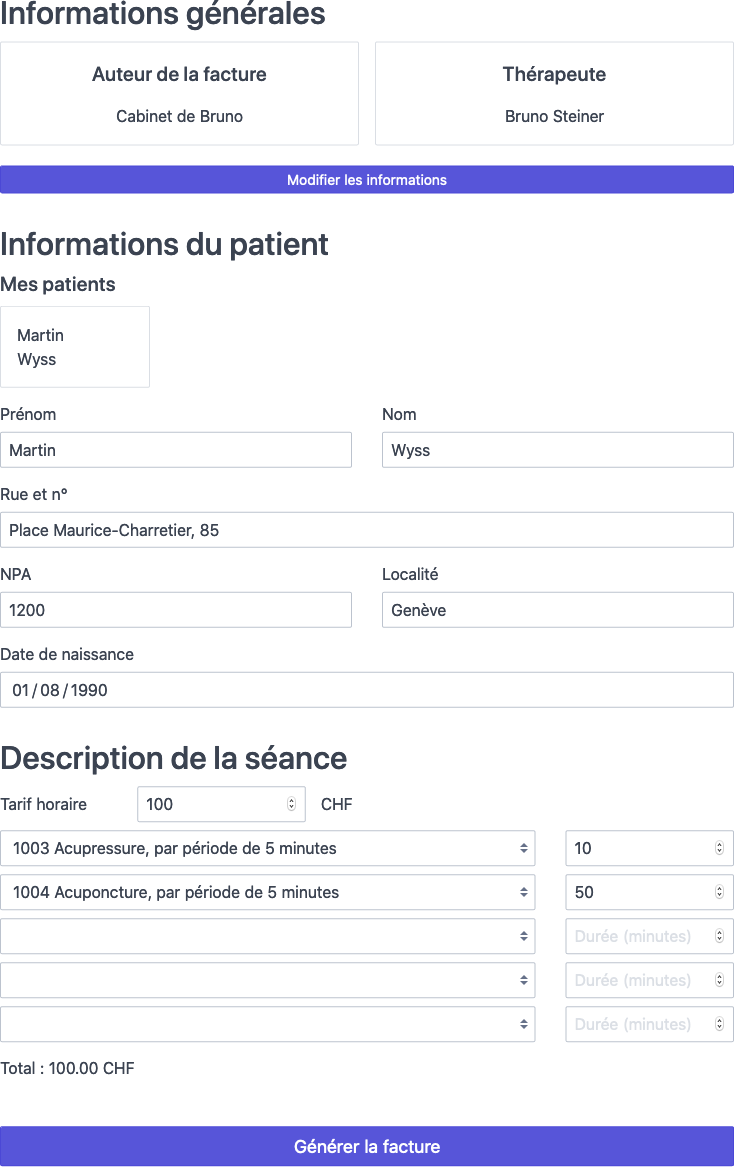Open the 1003 Acupressure treatment dropdown
This screenshot has height=1167, width=734.
(x=268, y=848)
